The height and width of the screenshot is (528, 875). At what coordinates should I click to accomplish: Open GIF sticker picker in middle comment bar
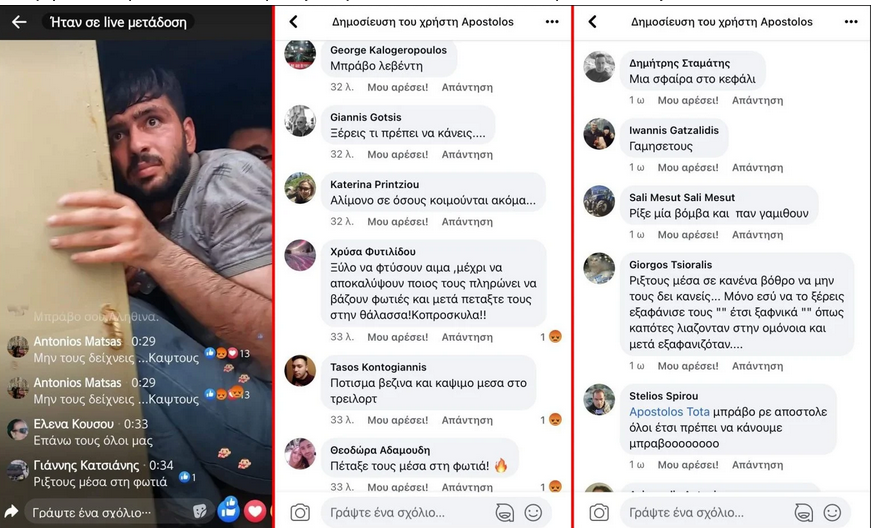pyautogui.click(x=504, y=512)
